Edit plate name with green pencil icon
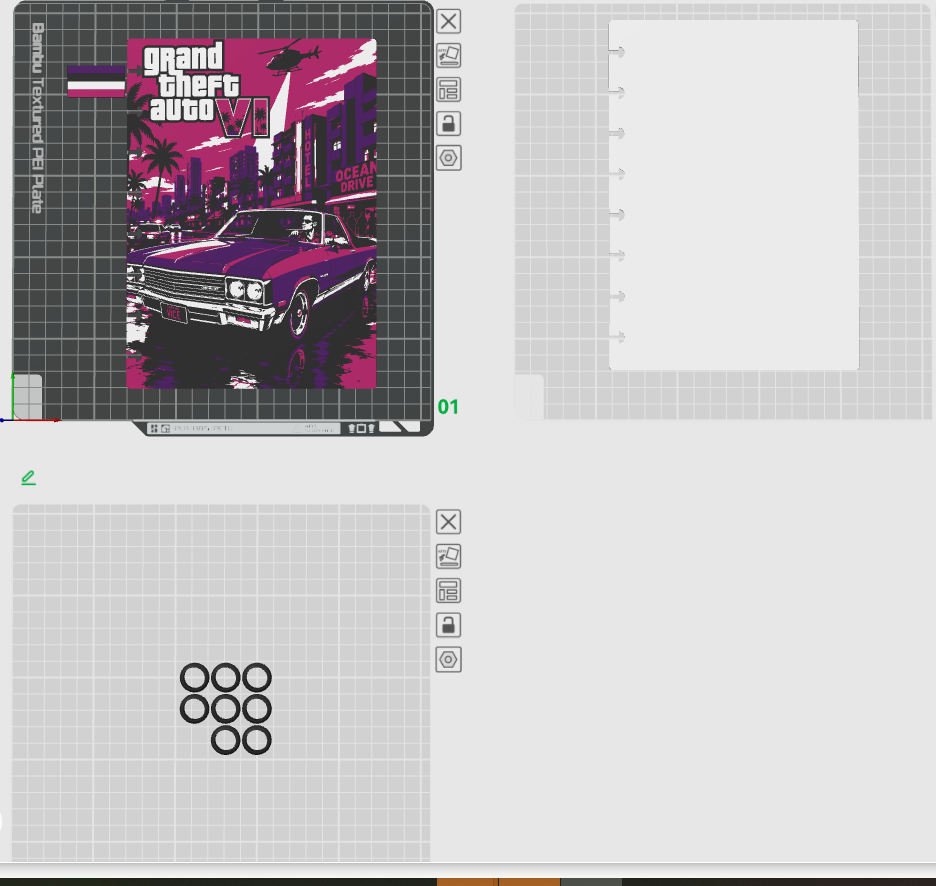 (28, 478)
